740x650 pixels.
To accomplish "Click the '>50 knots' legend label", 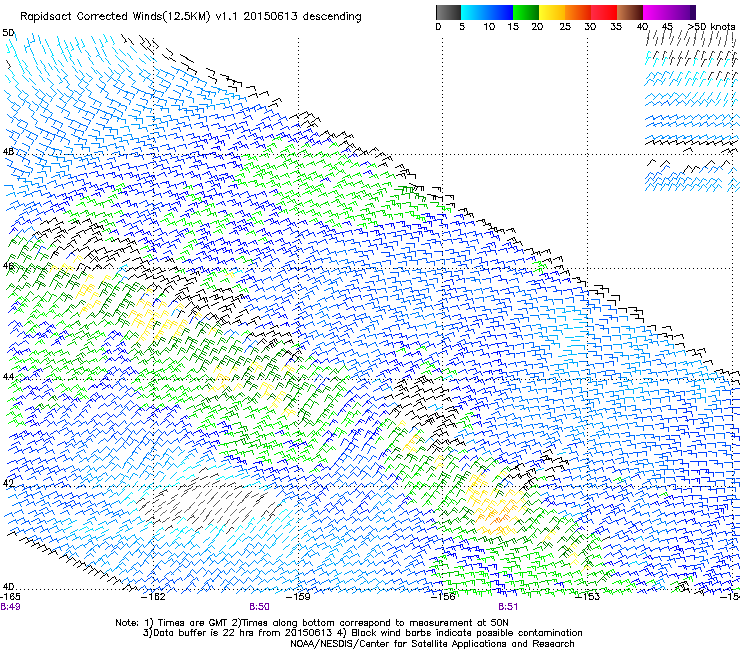I will click(x=712, y=26).
